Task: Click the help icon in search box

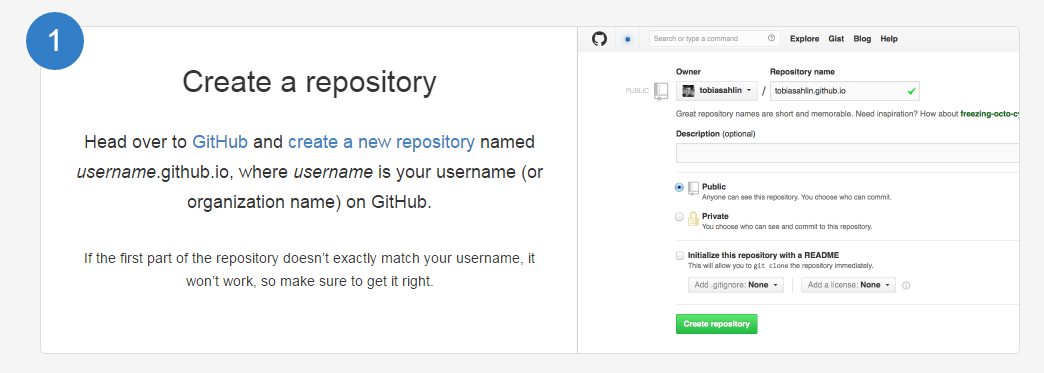Action: click(771, 39)
